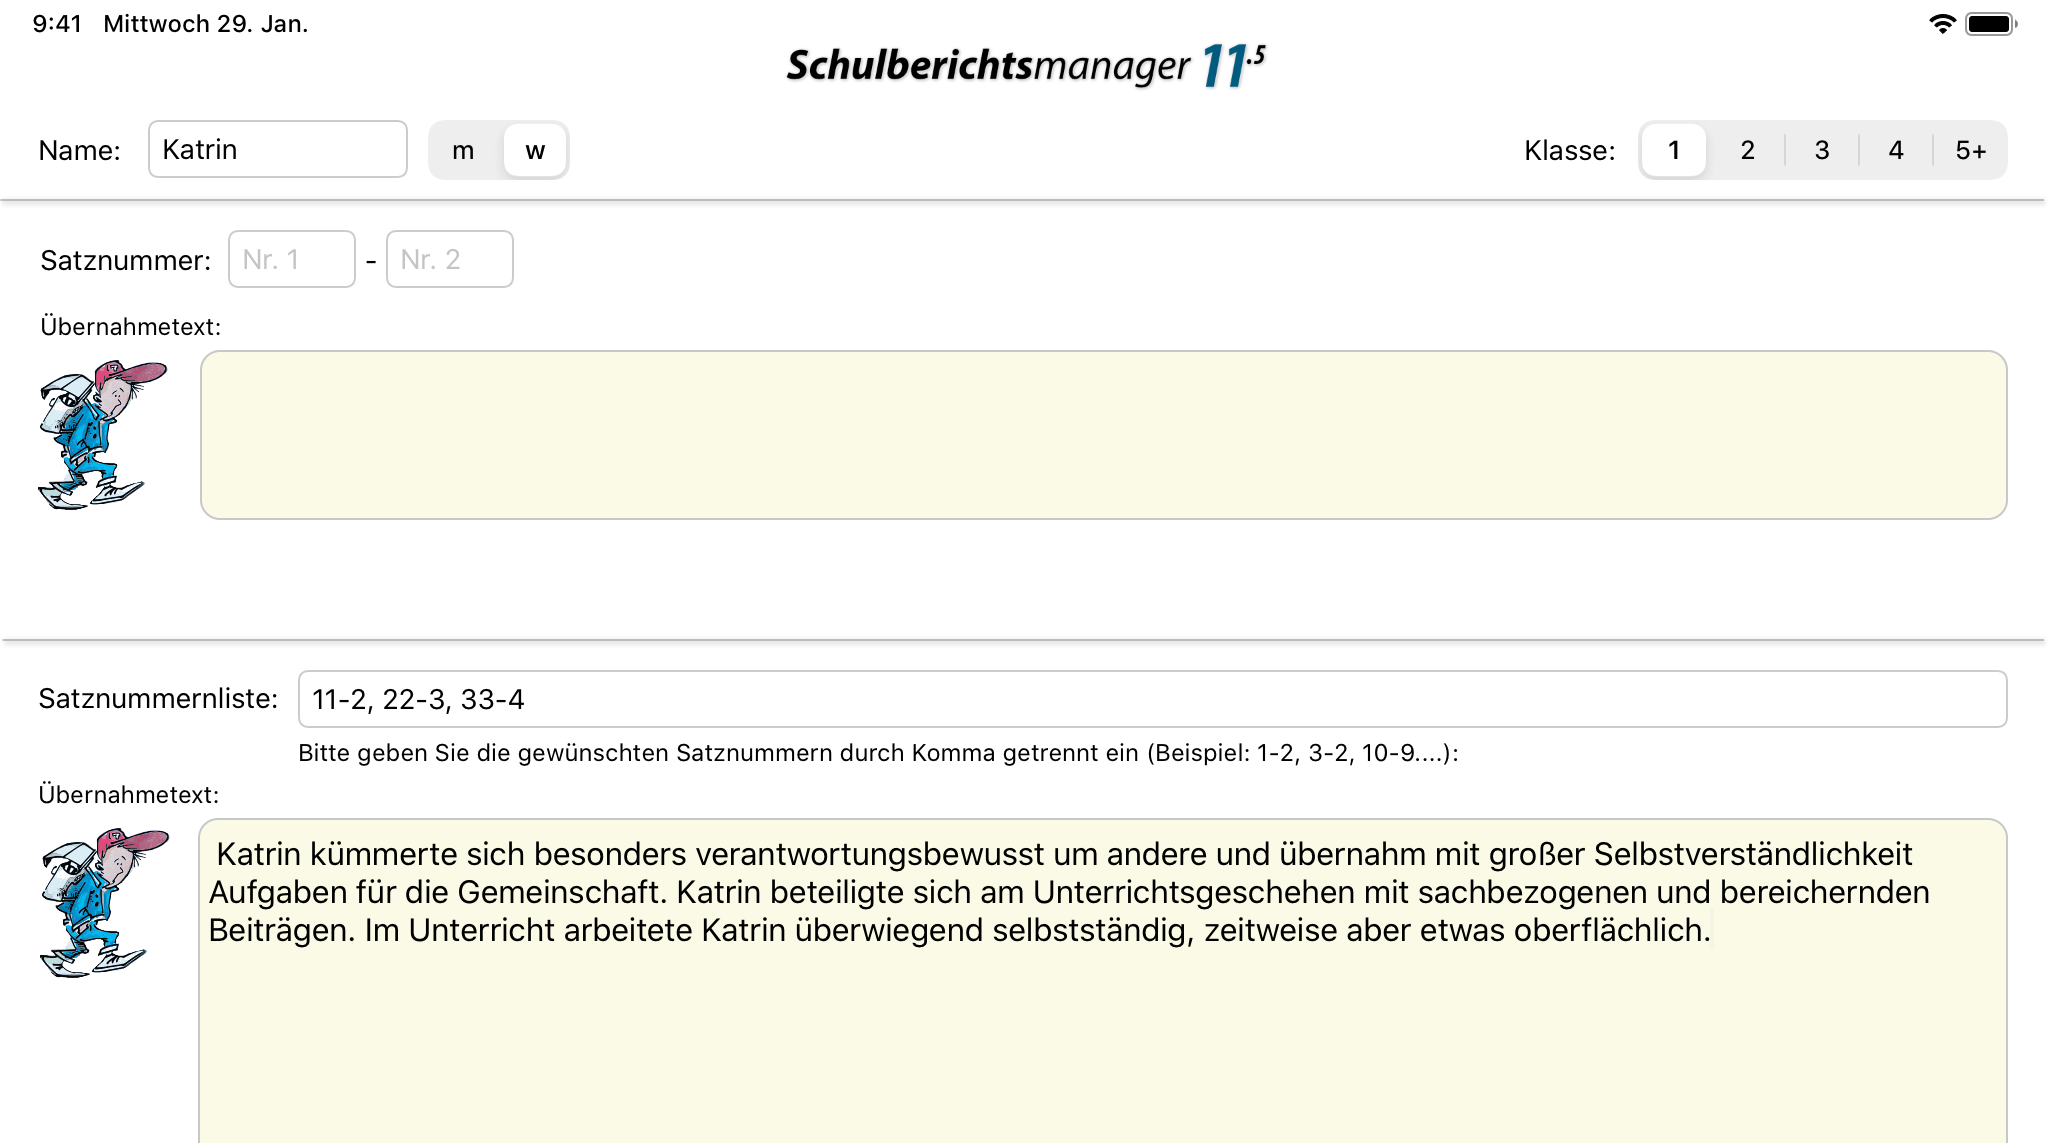Screen dimensions: 2048x1143
Task: Select Klasse 5+ option
Action: click(1970, 150)
